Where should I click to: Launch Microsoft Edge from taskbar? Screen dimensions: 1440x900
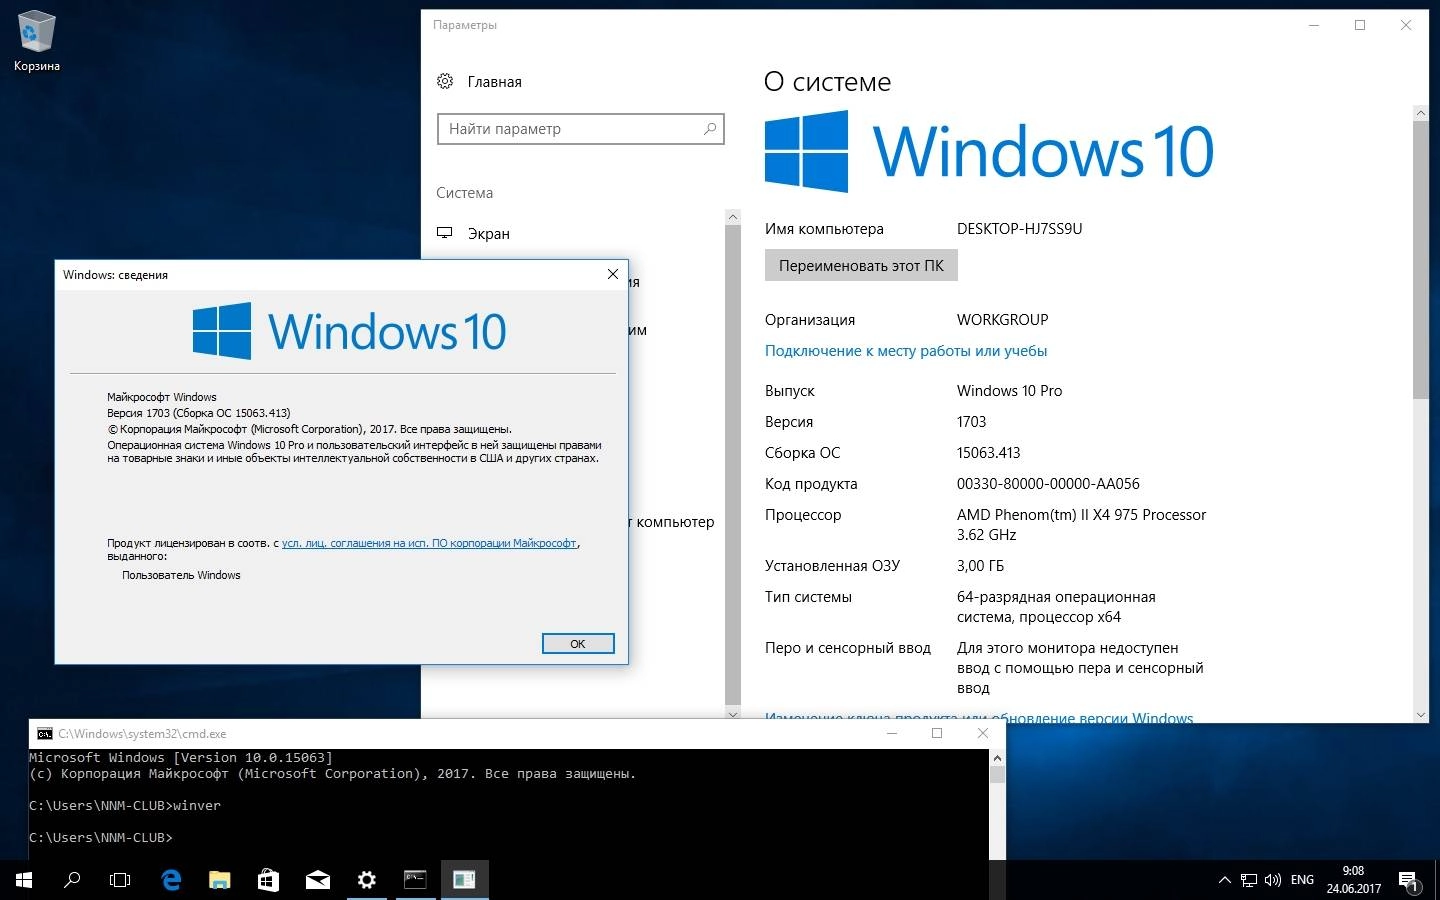point(171,880)
